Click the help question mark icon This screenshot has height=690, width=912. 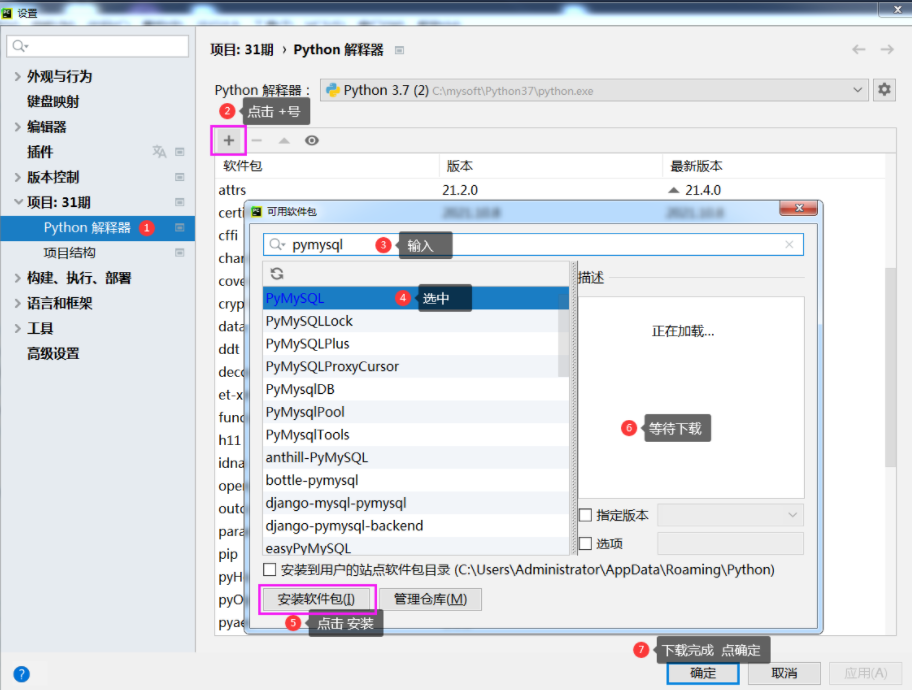tap(22, 674)
